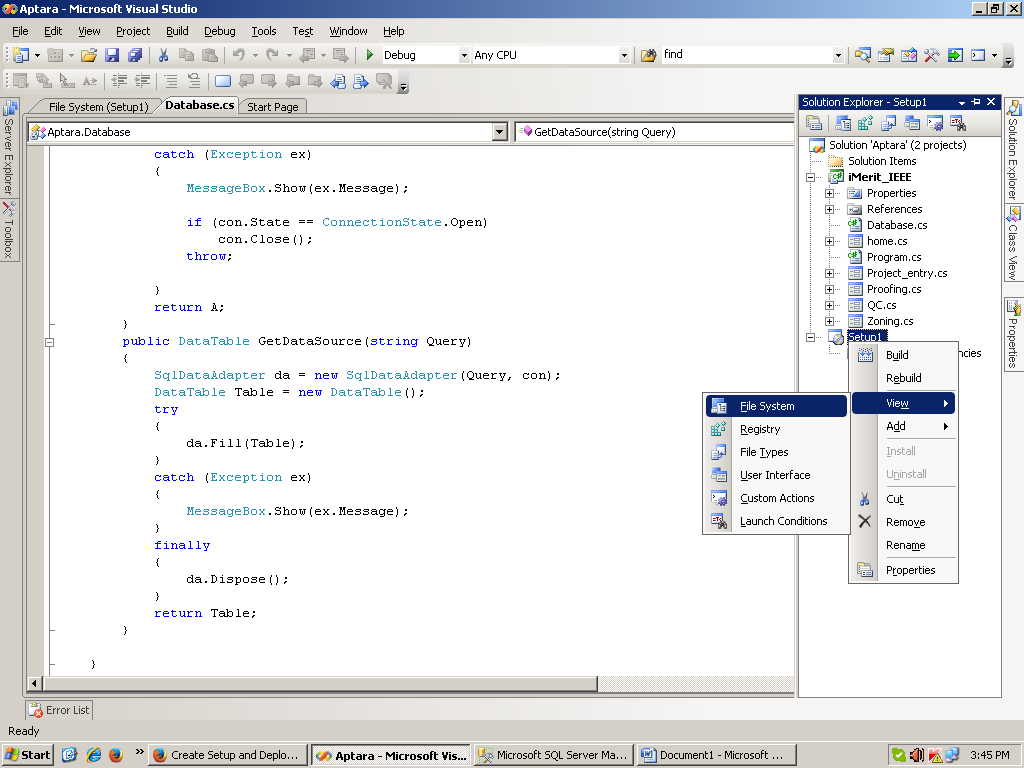Click the Undo arrow icon
The height and width of the screenshot is (768, 1024).
tap(239, 56)
